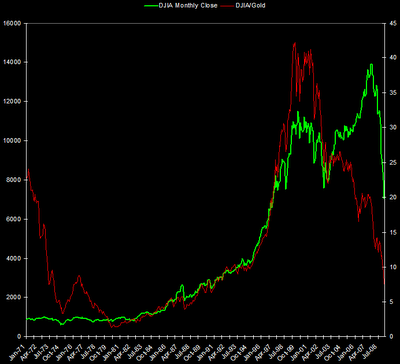Viewport: 400px width, 364px height.
Task: Click the 16000 left axis label
Action: [11, 23]
